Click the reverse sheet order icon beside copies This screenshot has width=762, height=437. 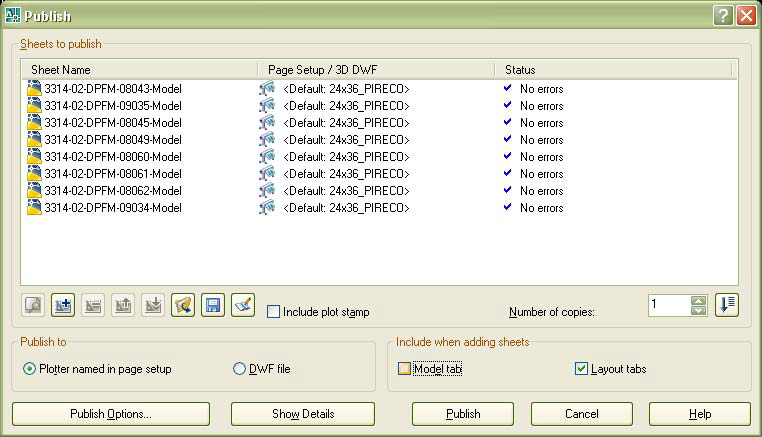(x=727, y=305)
